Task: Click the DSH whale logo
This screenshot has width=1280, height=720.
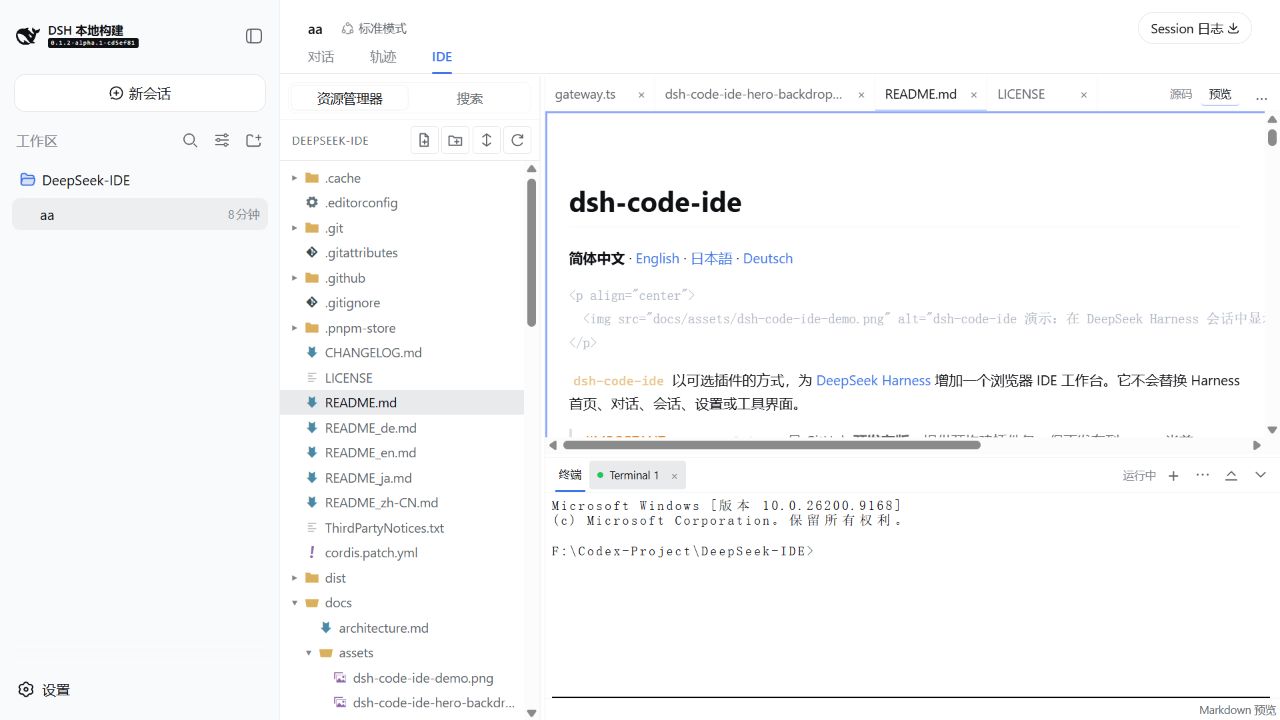Action: point(27,36)
